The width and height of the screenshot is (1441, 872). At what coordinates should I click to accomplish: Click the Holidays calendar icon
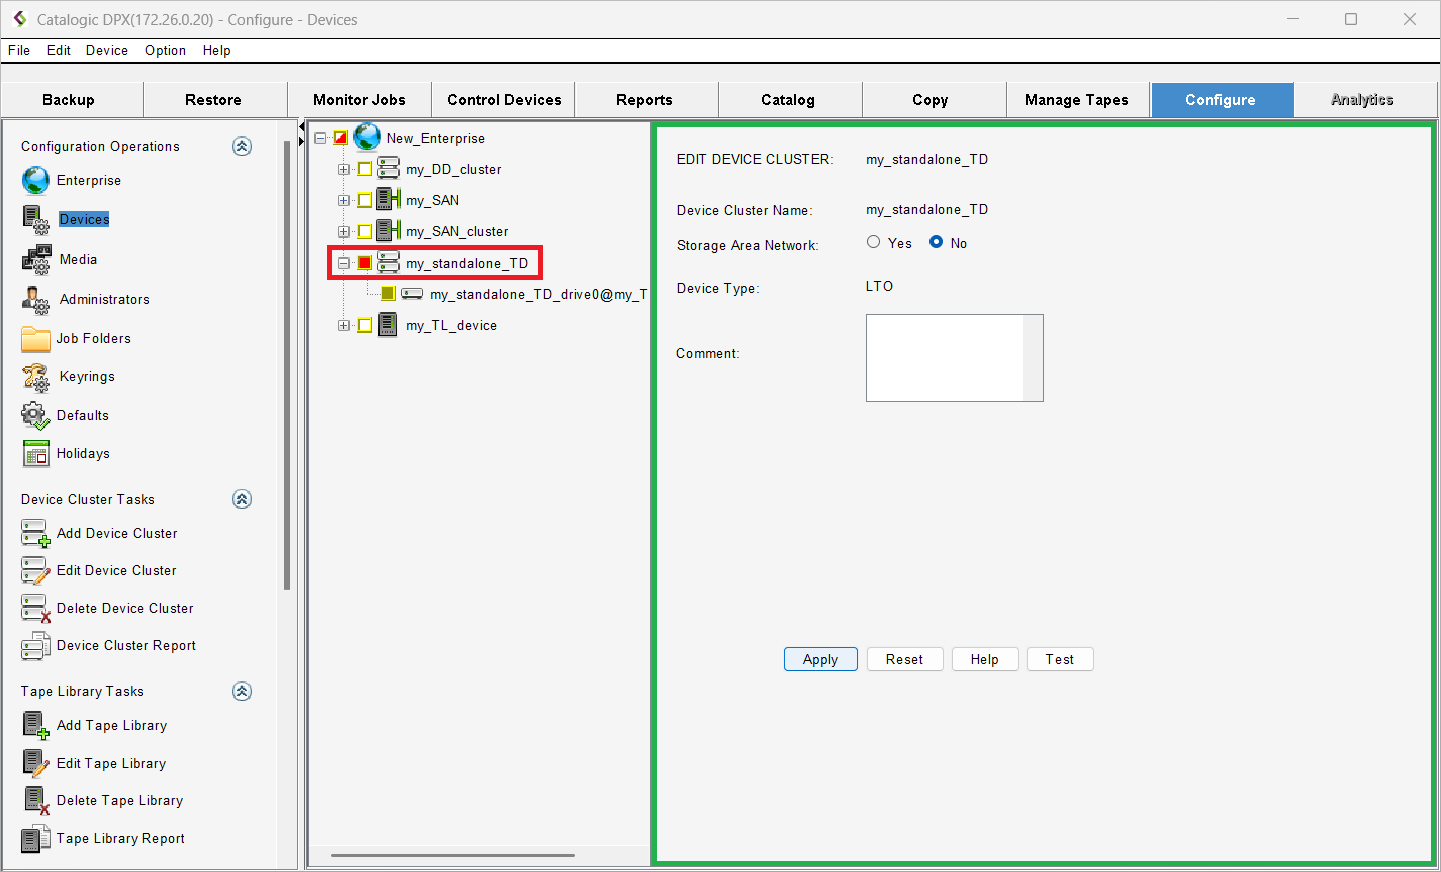pyautogui.click(x=36, y=454)
